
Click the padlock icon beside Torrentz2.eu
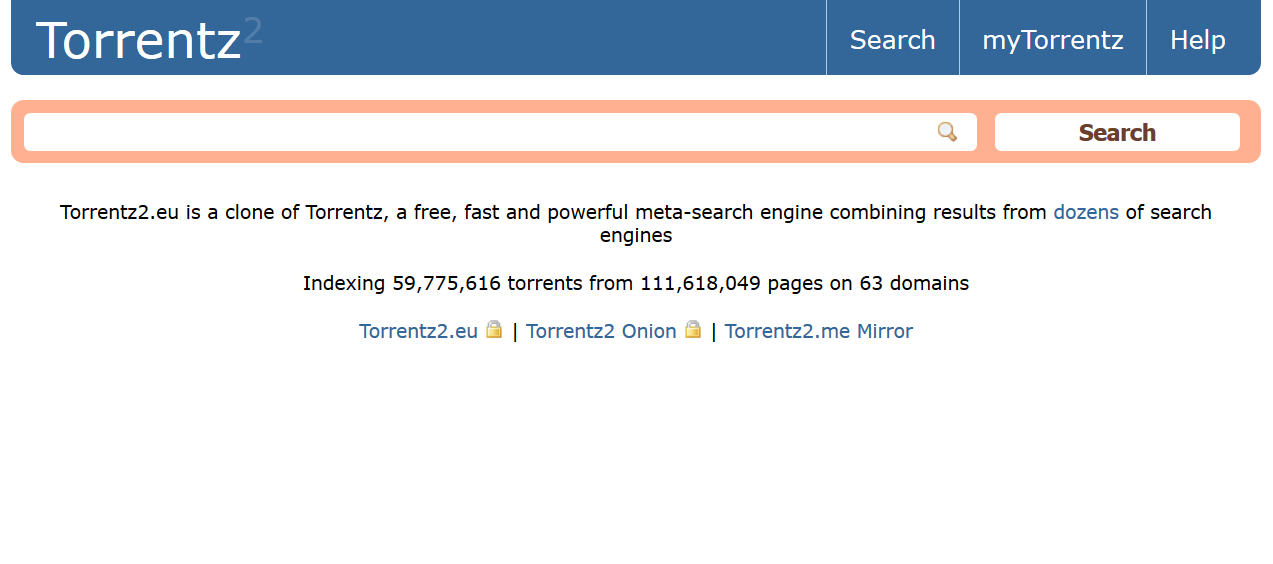coord(494,330)
